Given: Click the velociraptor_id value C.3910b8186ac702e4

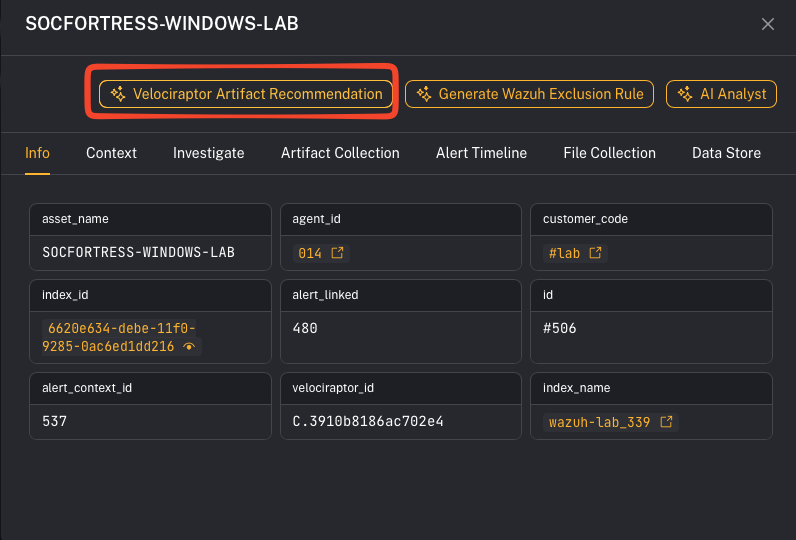Looking at the screenshot, I should (368, 421).
